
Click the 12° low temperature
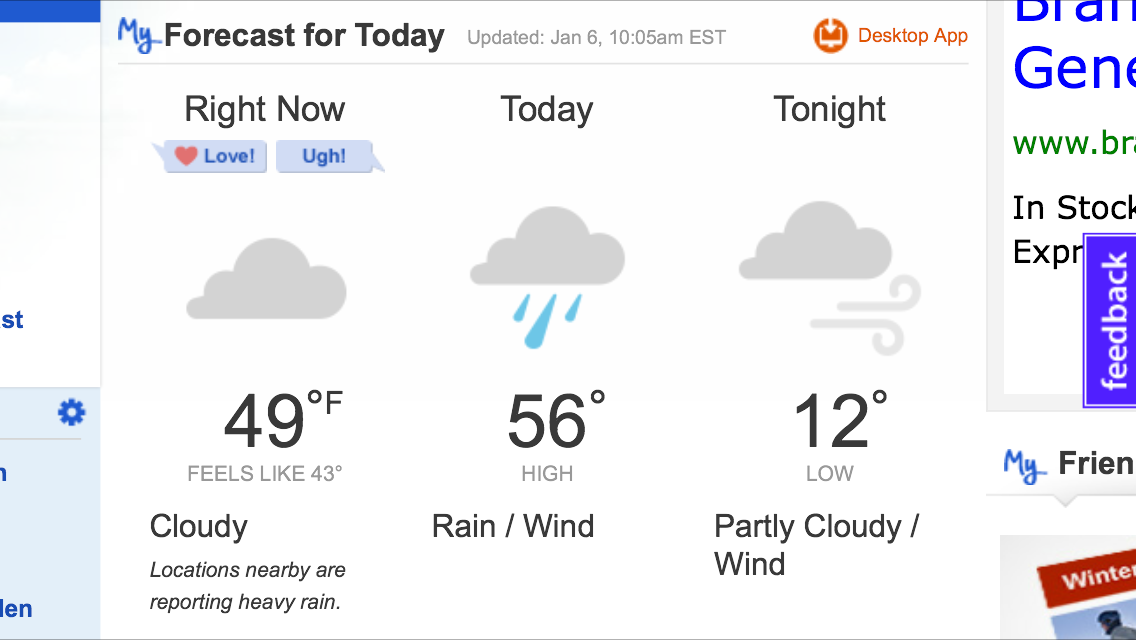(838, 420)
